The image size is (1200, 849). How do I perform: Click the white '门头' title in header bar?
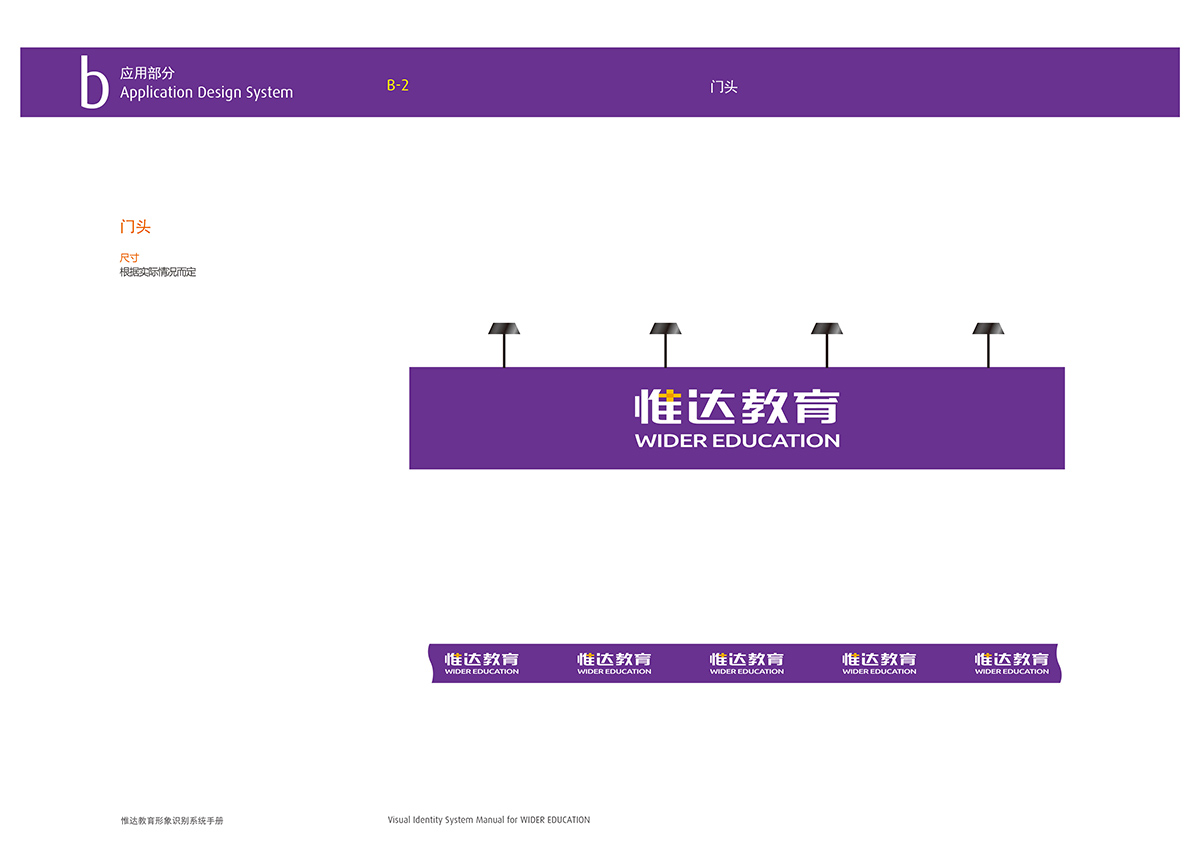tap(724, 87)
